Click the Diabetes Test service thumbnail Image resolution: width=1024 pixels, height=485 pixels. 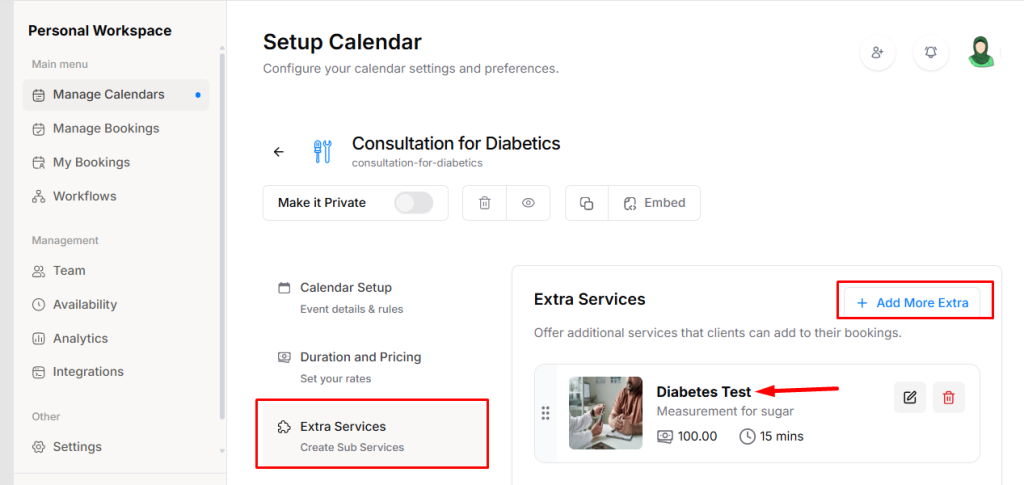(x=606, y=412)
